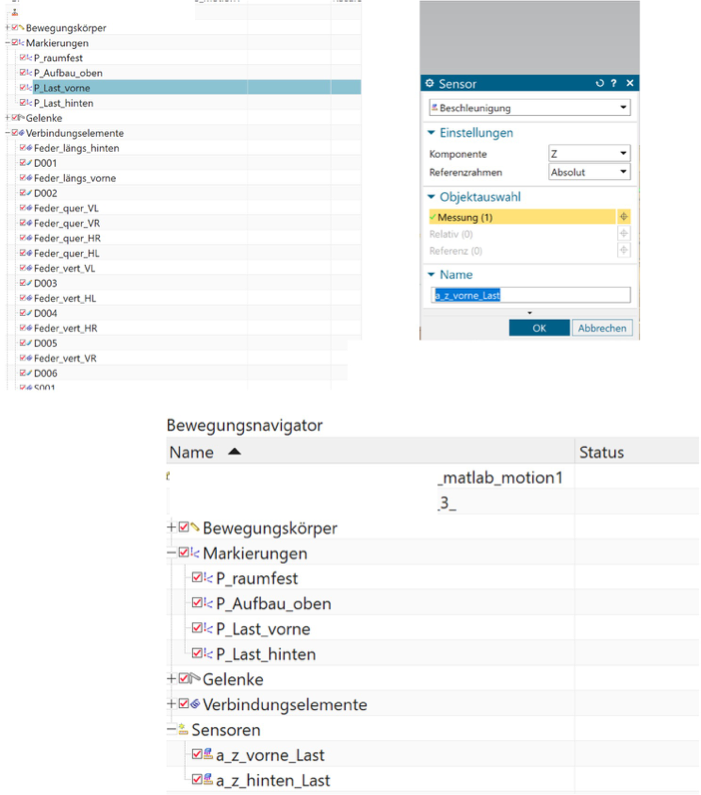Toggle a_z_hinten_Last sensor checkbox
The image size is (701, 795).
click(197, 779)
